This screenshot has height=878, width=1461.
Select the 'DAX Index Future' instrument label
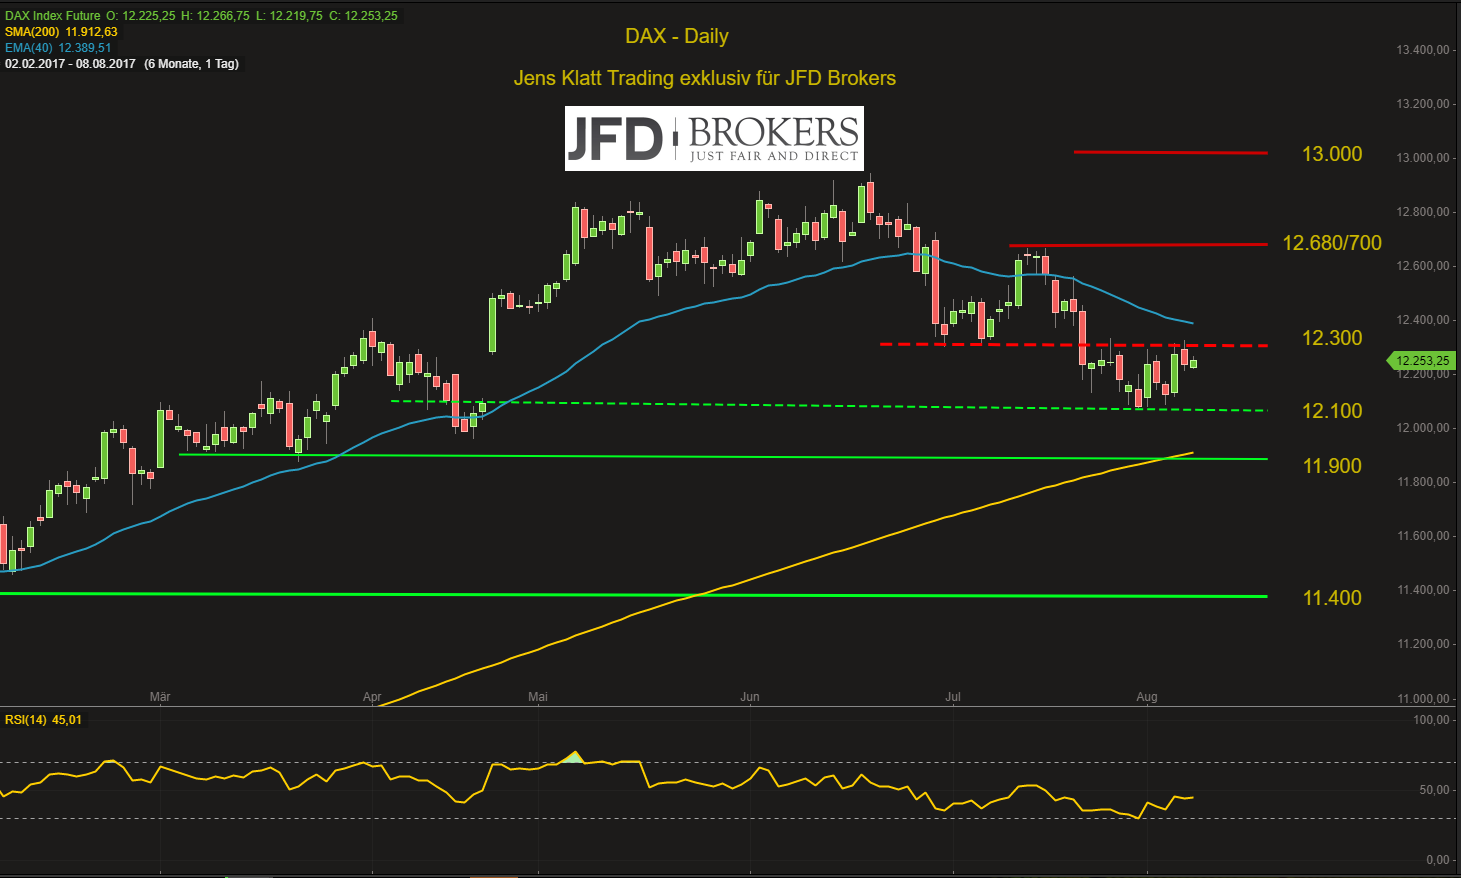click(x=53, y=16)
